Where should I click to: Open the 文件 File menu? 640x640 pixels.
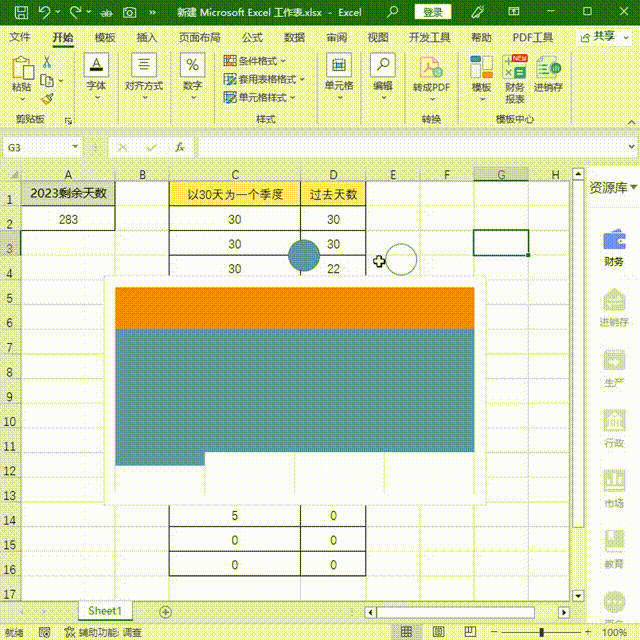20,38
